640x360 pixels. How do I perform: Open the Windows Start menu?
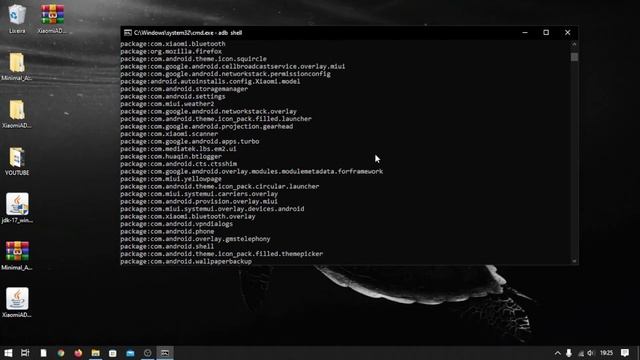point(8,353)
